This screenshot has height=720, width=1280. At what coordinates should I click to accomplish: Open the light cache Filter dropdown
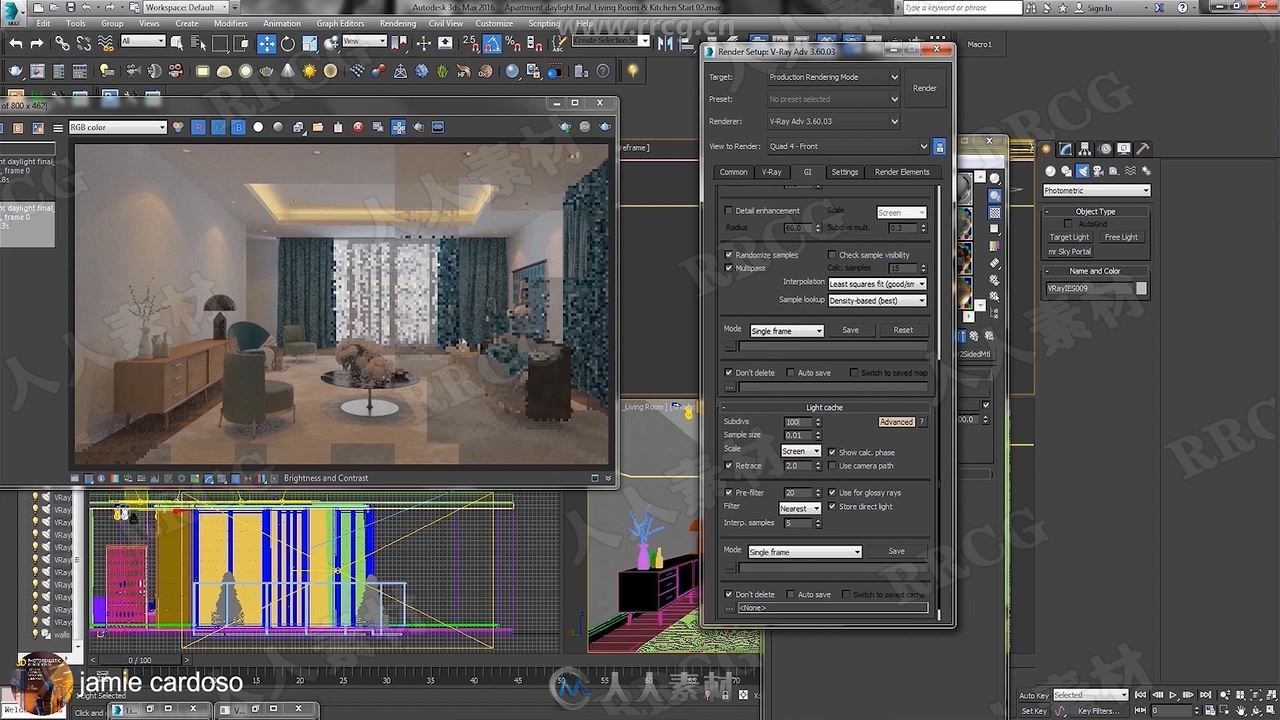pos(800,508)
